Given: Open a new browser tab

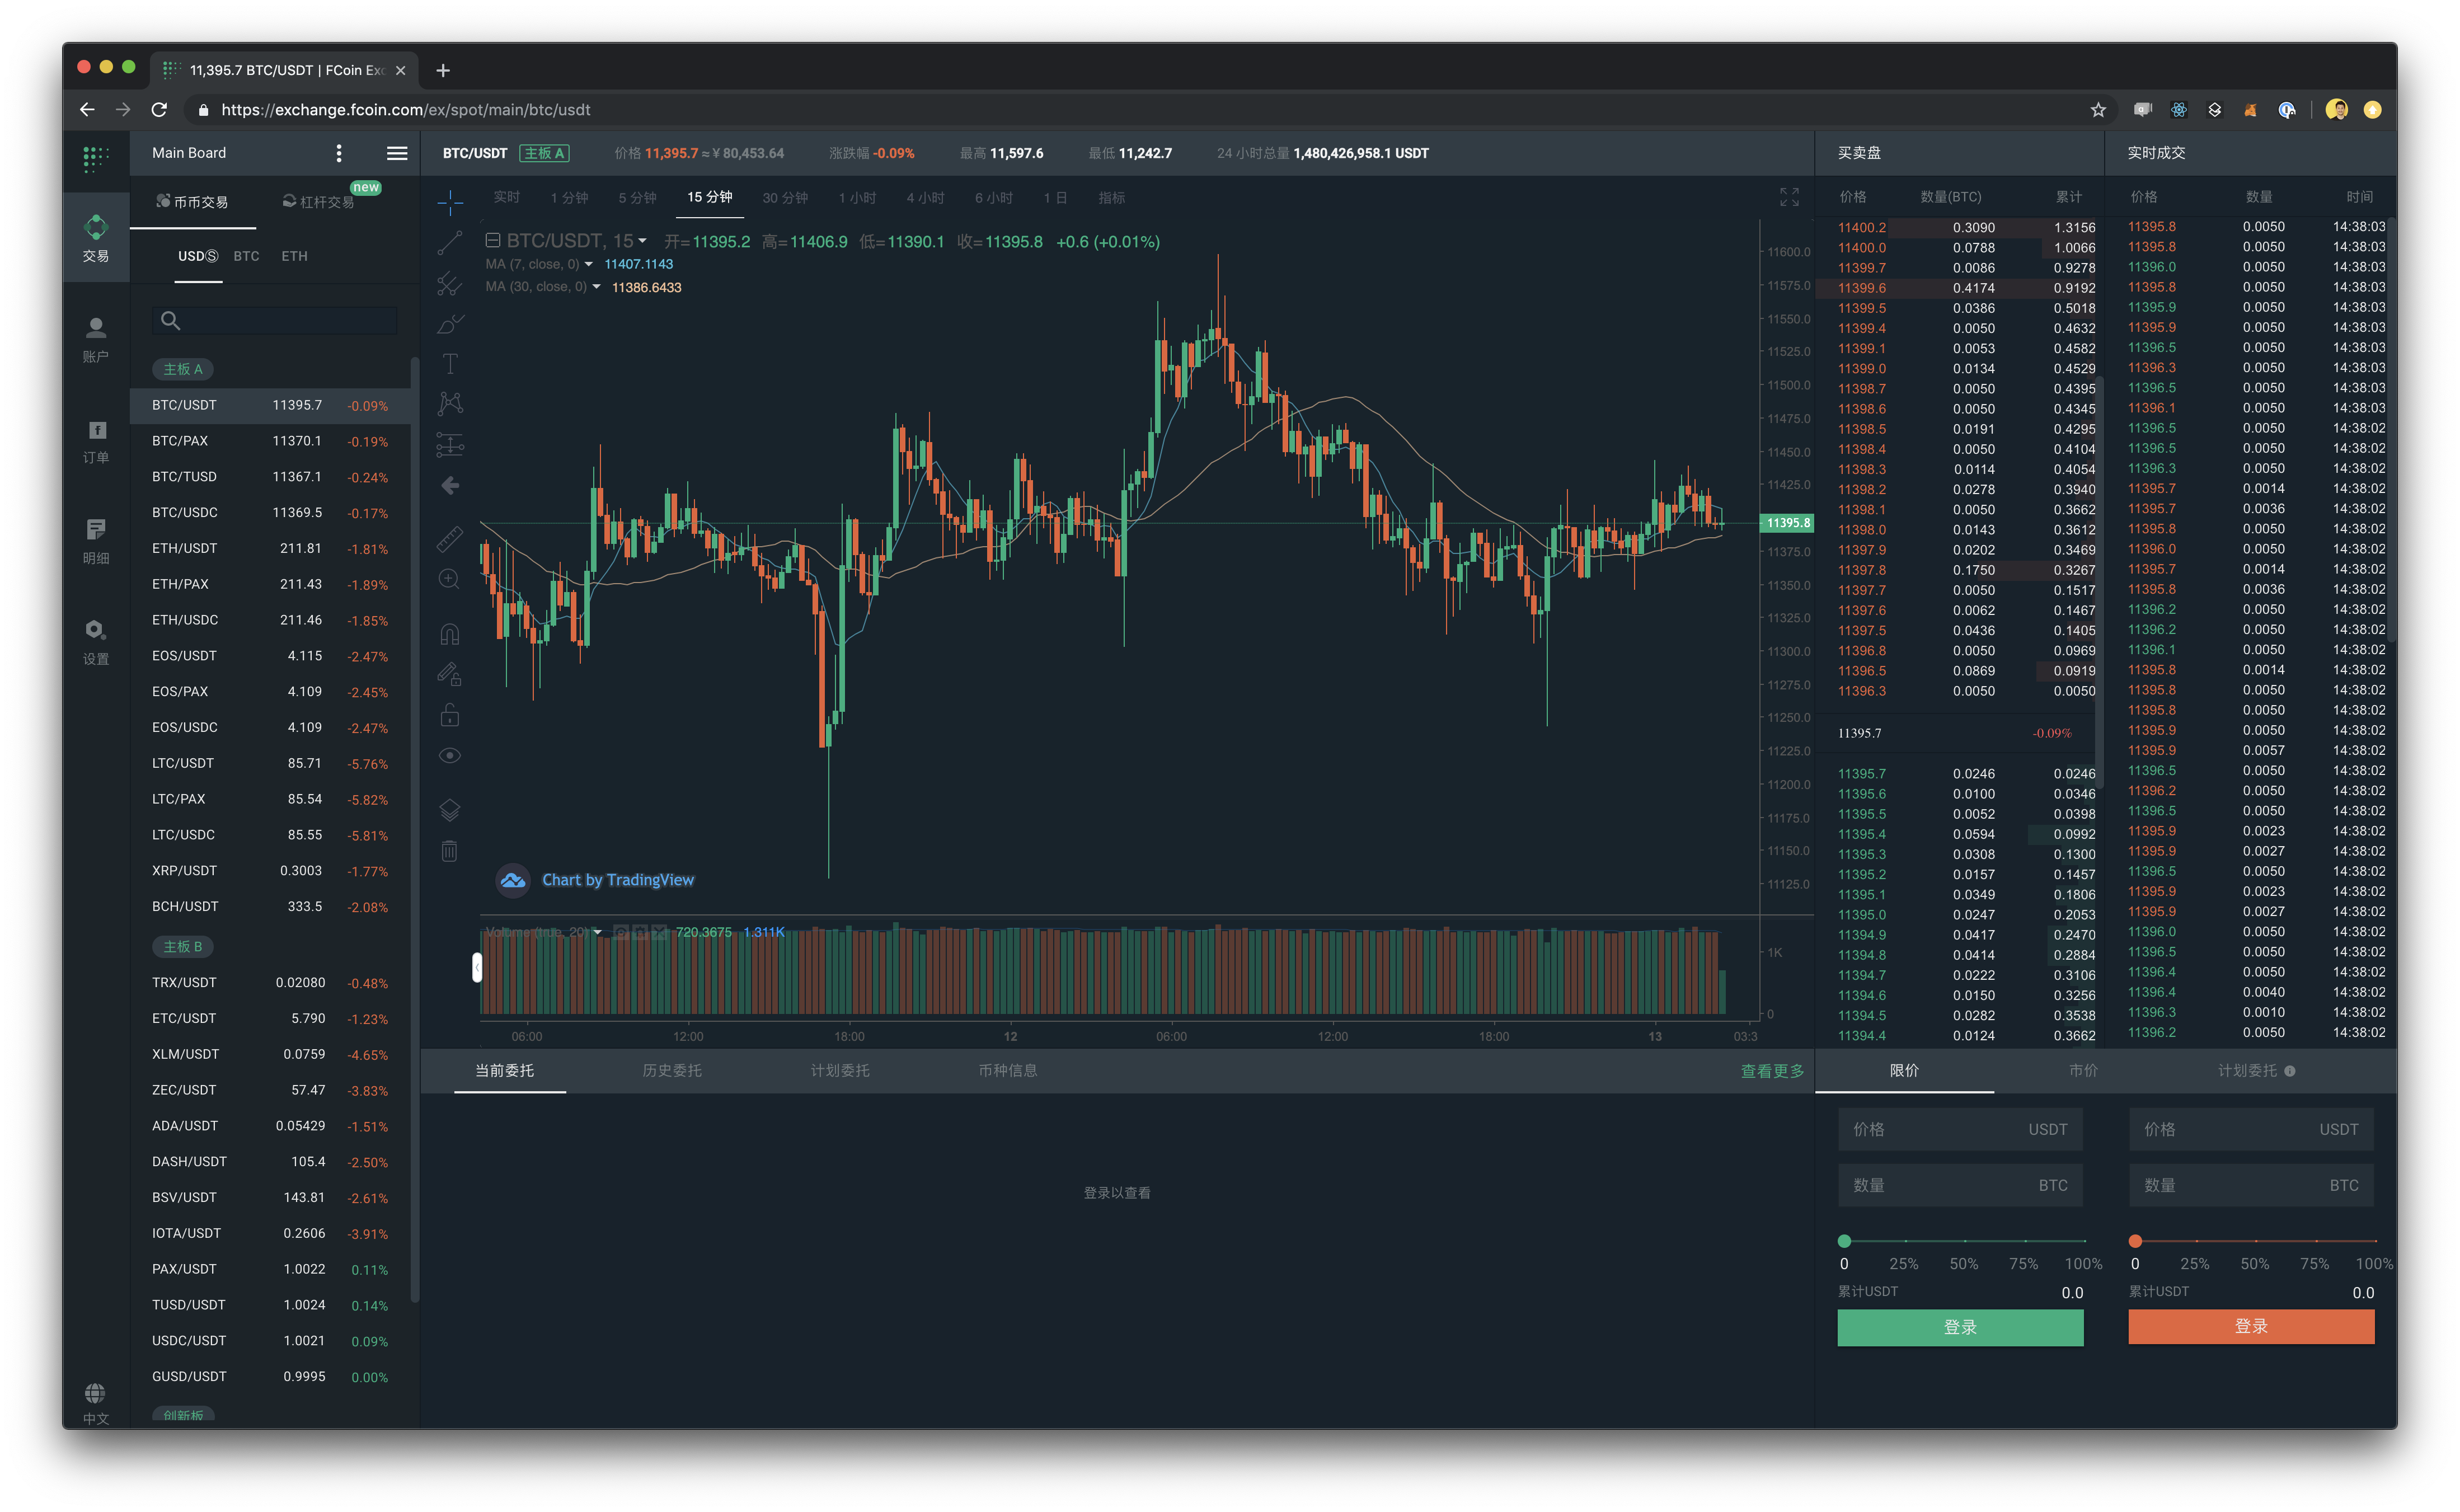Looking at the screenshot, I should click(443, 70).
